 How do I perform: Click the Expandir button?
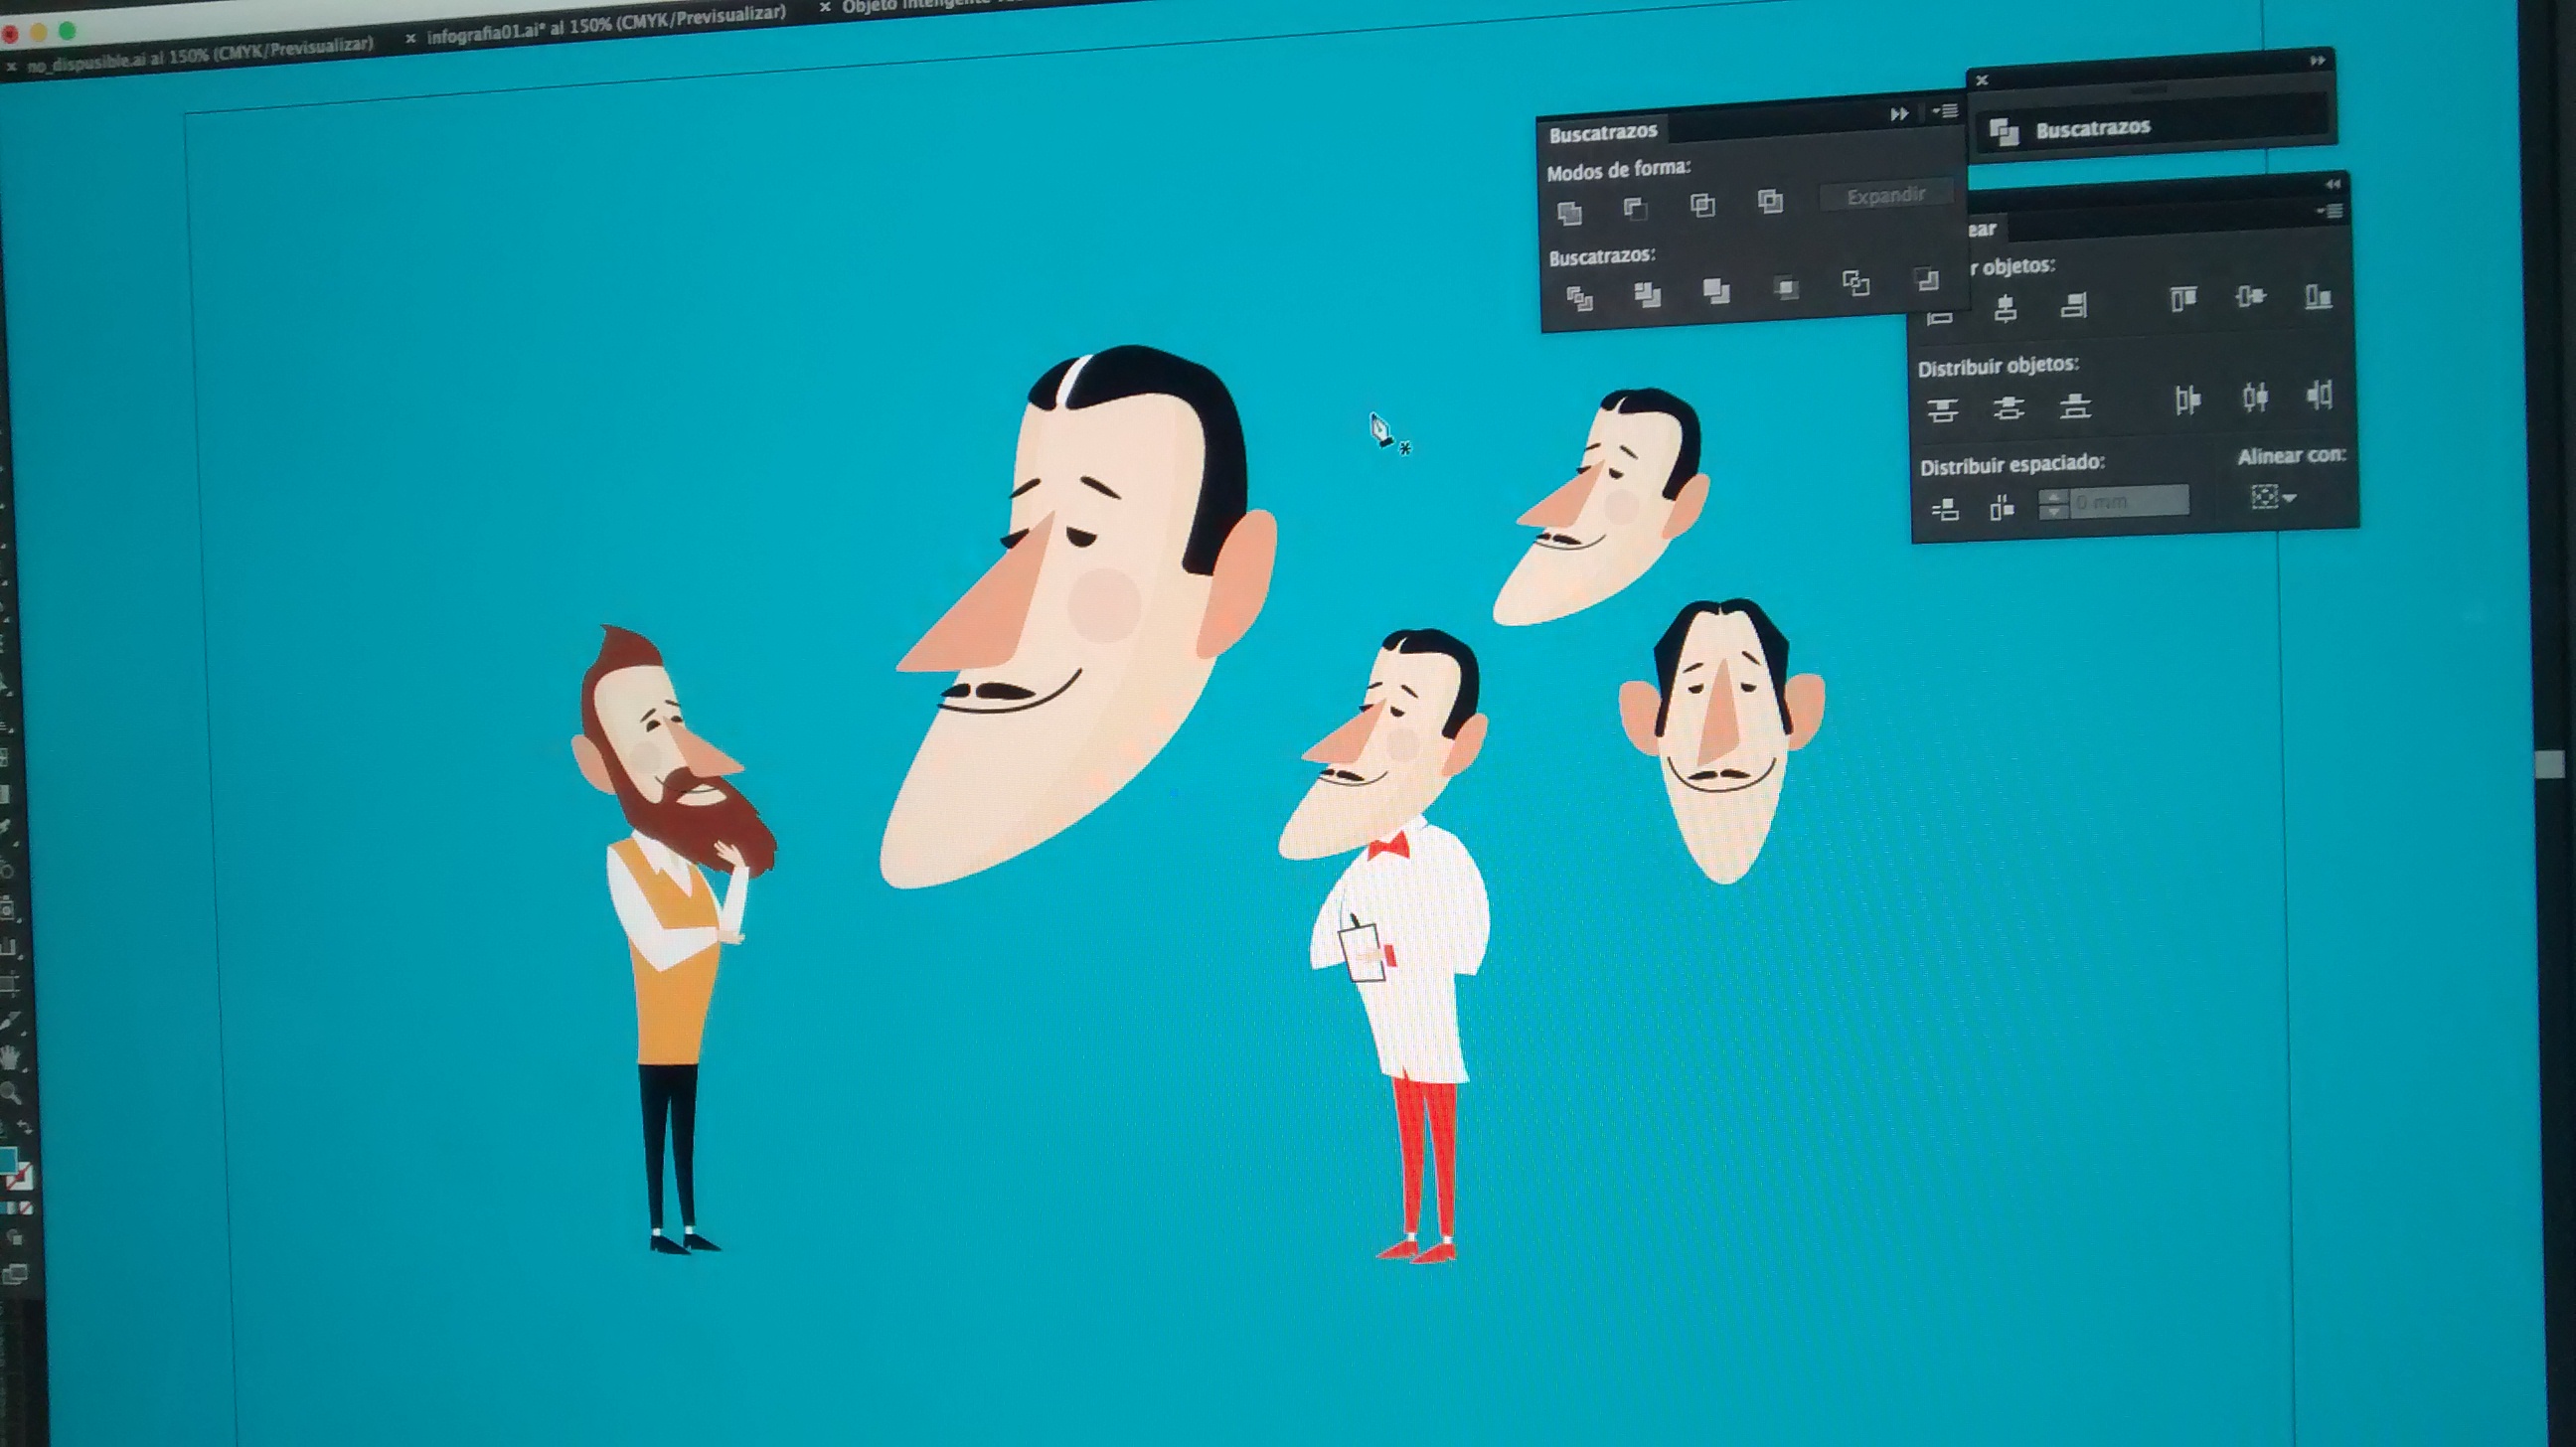click(1886, 196)
